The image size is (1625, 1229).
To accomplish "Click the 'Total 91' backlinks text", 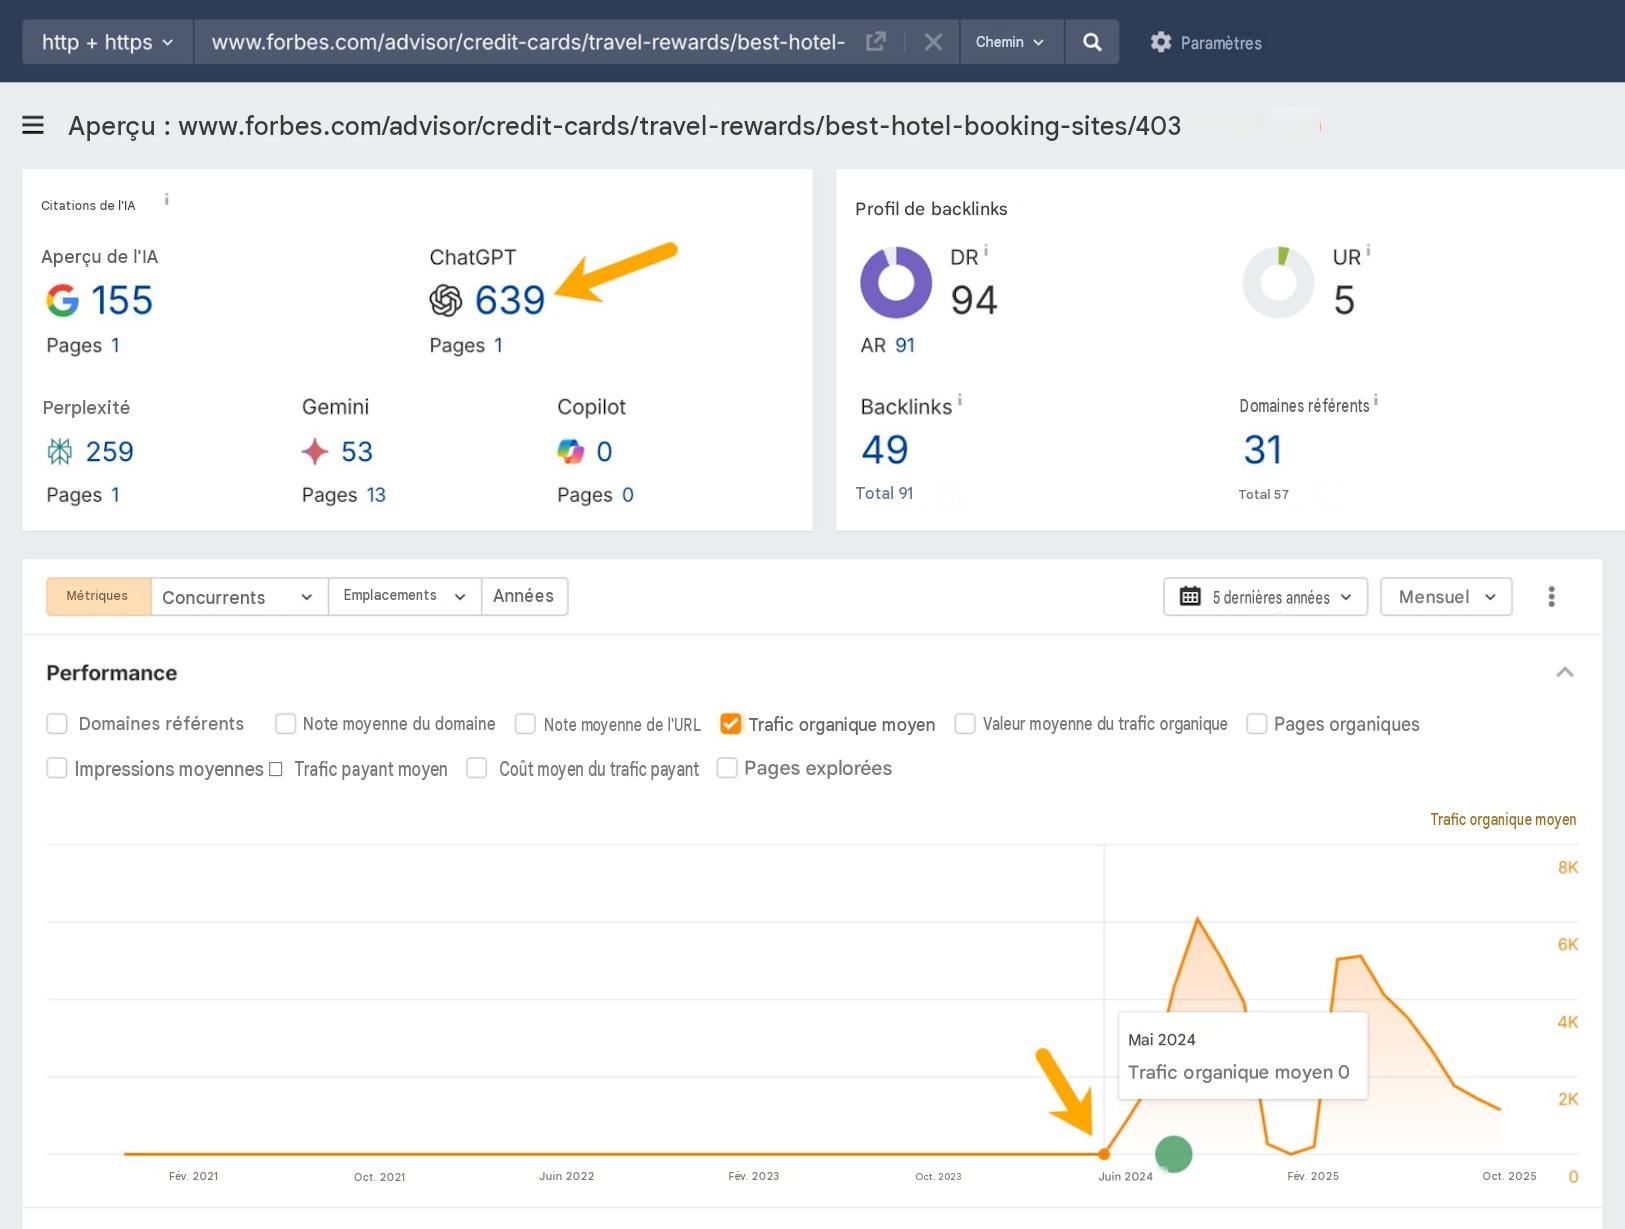I will point(884,493).
